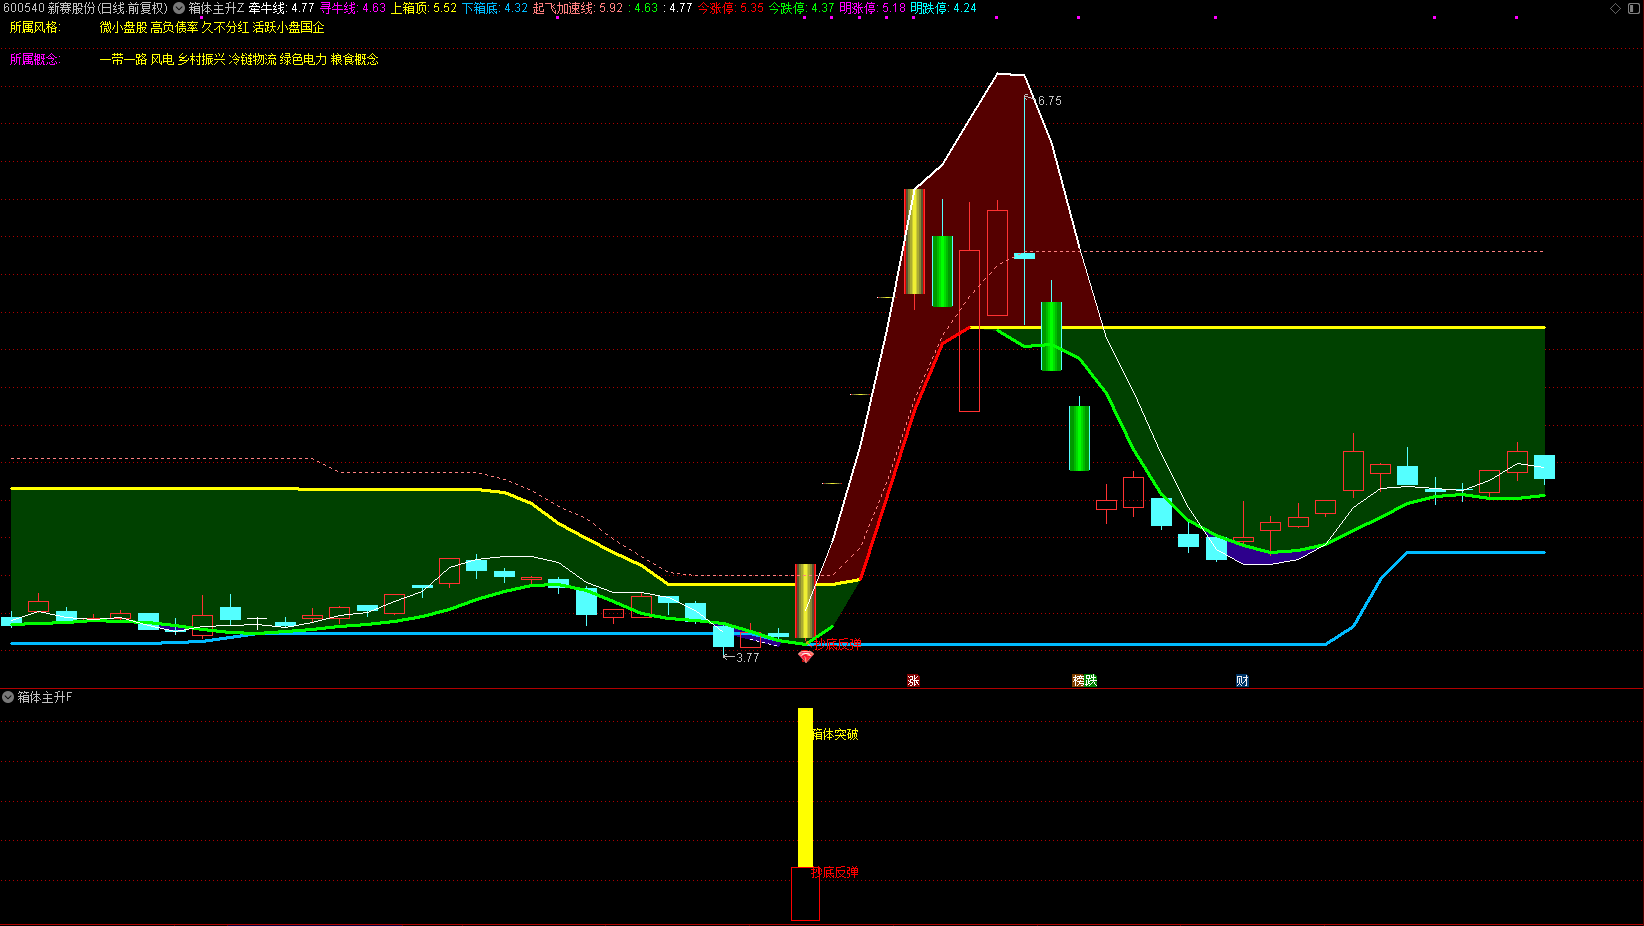Click the 明跌停: 4.24 value
The height and width of the screenshot is (926, 1644).
943,8
